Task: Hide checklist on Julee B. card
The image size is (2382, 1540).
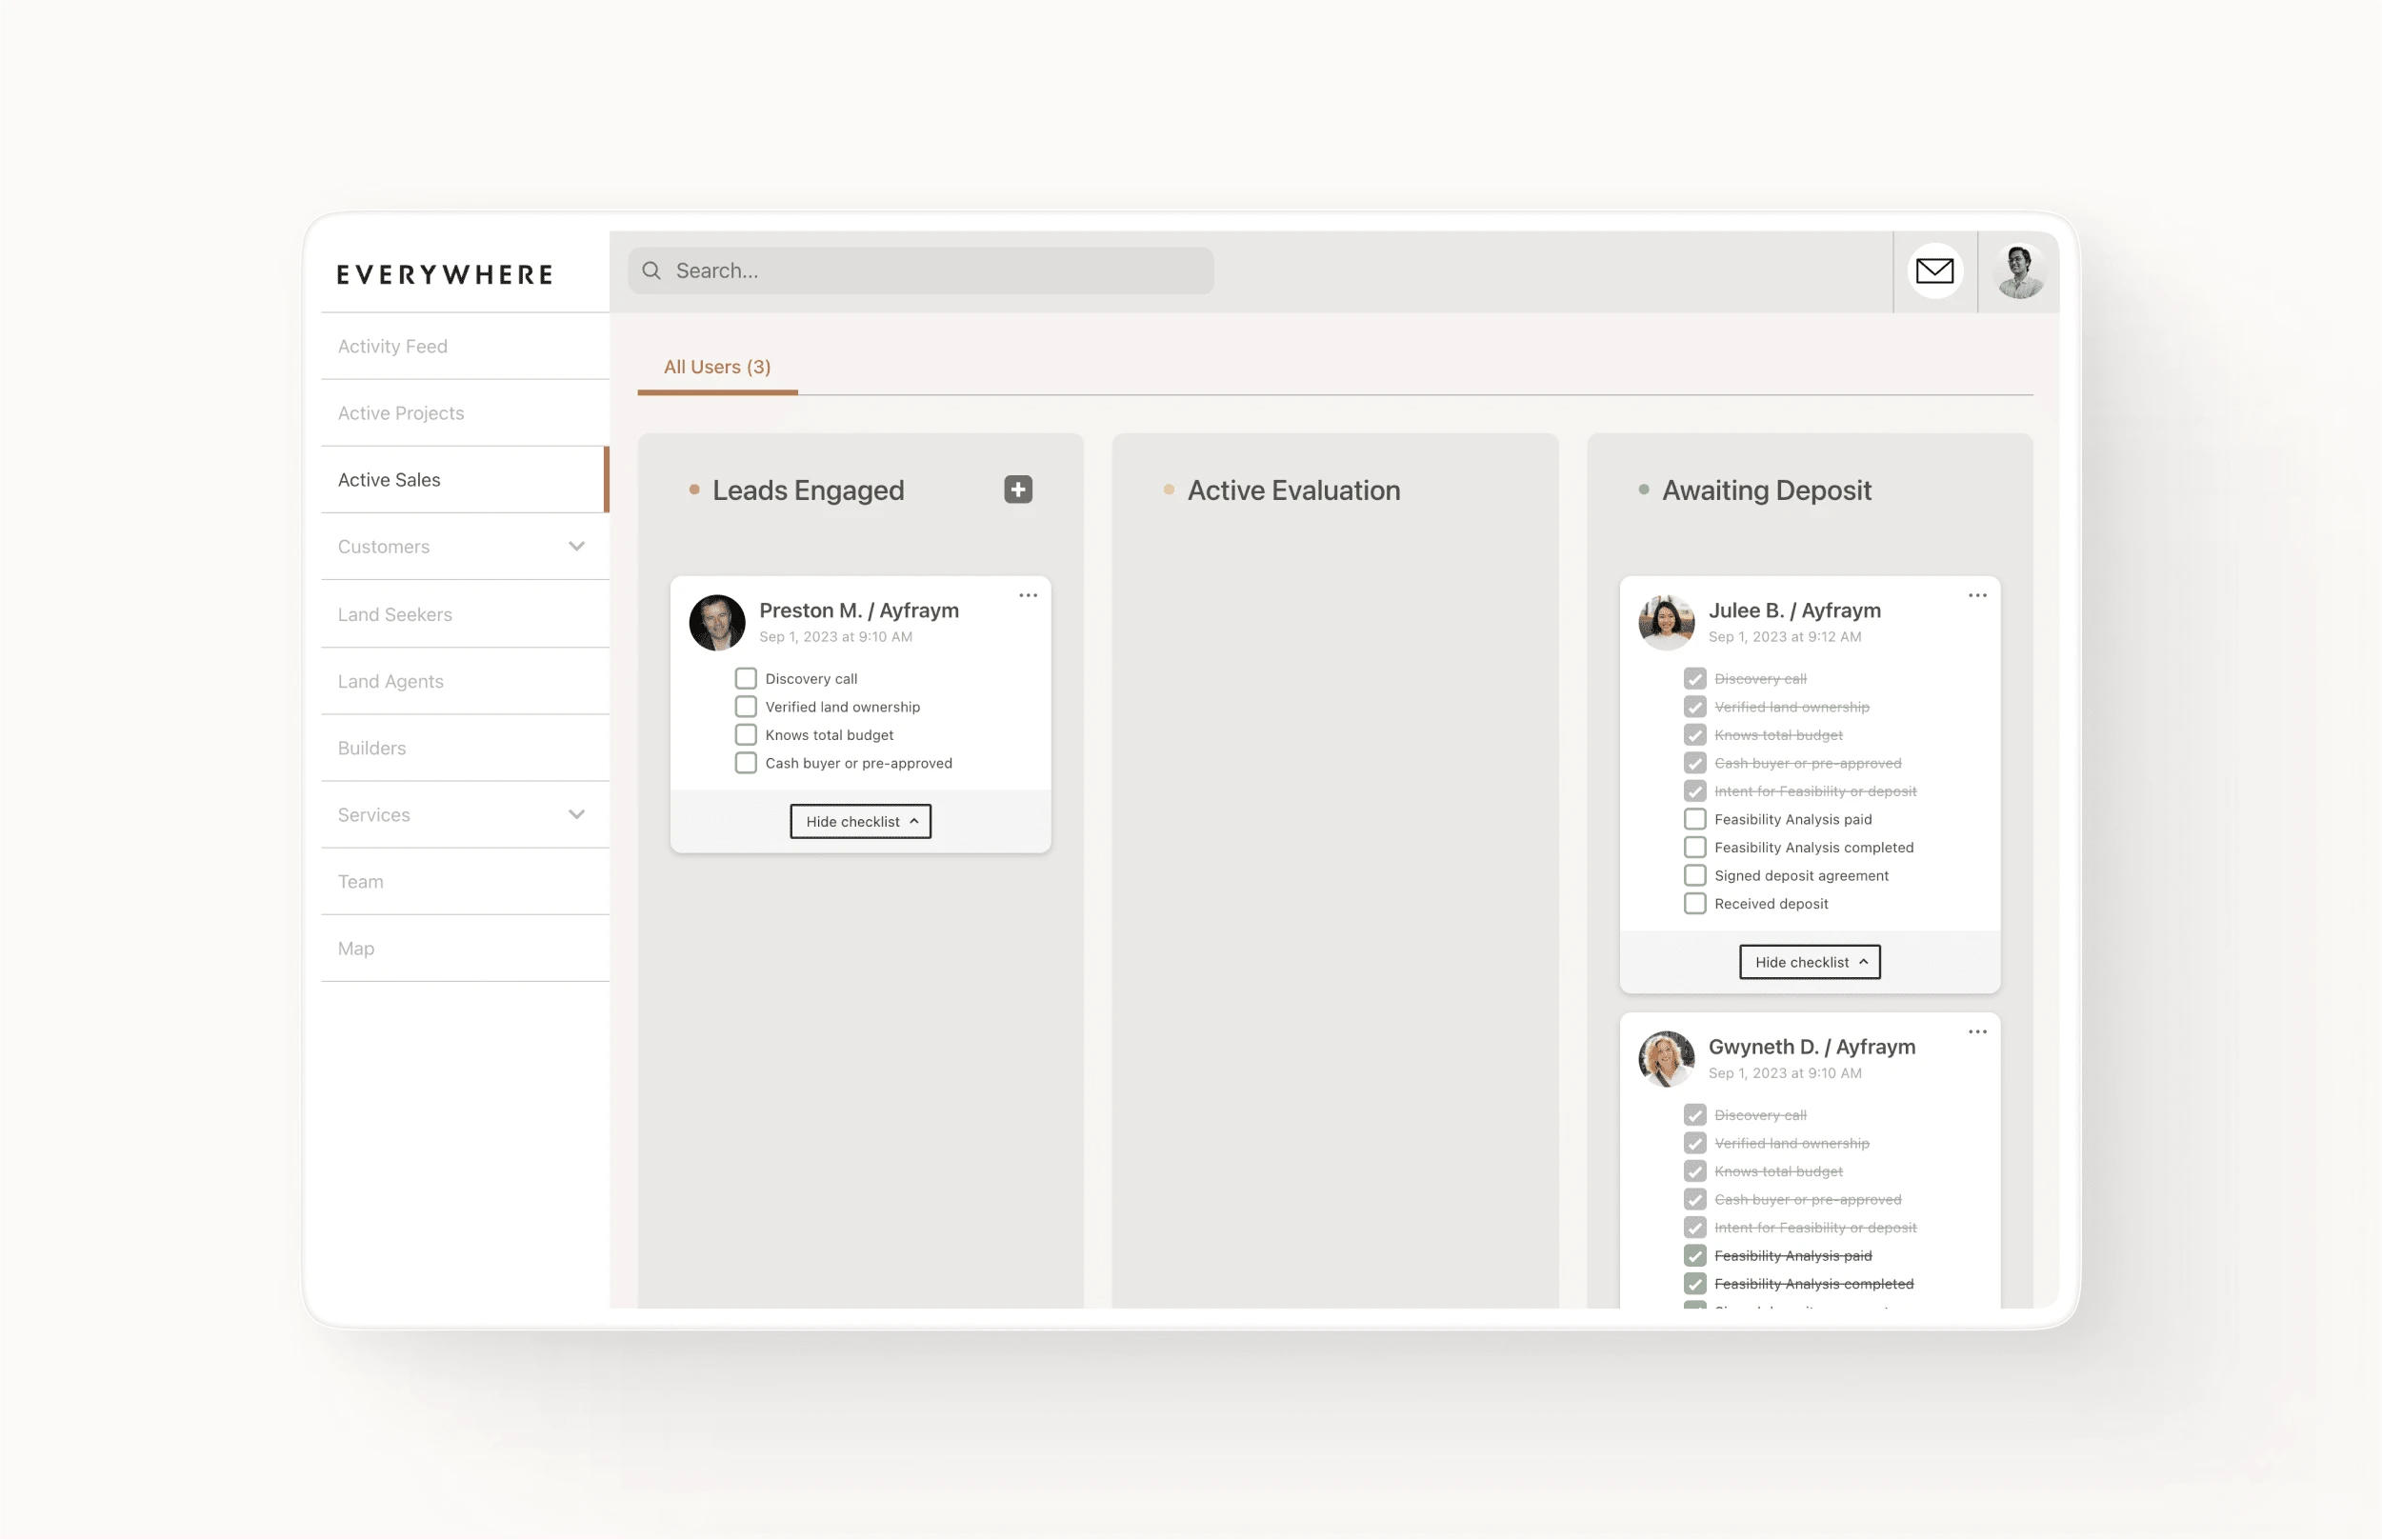Action: 1809,962
